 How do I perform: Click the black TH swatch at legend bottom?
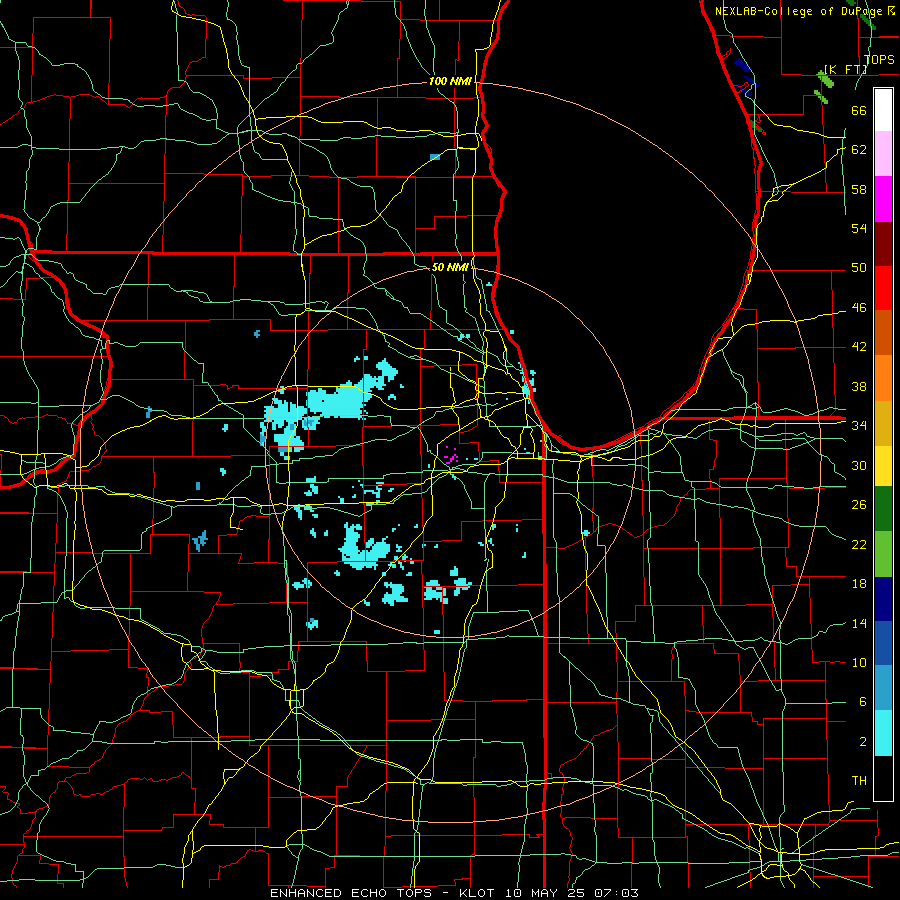[x=883, y=778]
